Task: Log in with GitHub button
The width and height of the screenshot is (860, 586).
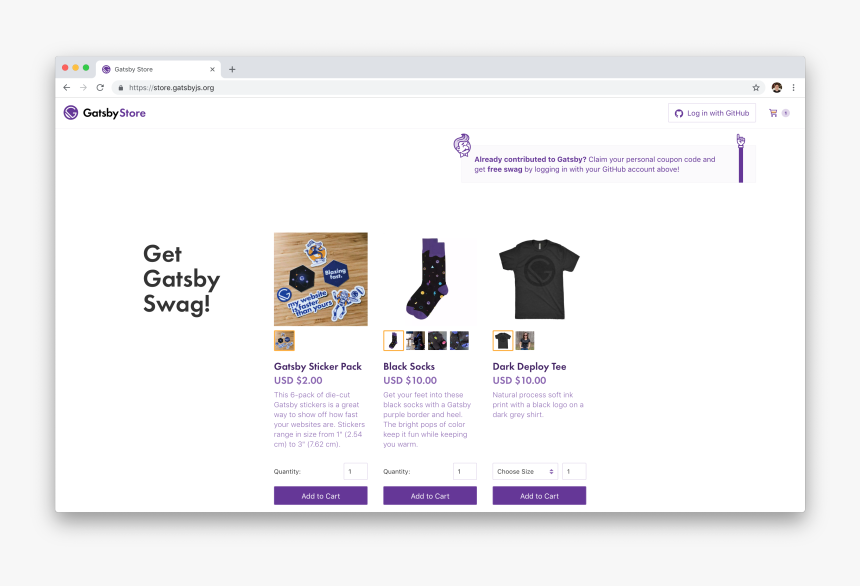Action: click(x=711, y=113)
